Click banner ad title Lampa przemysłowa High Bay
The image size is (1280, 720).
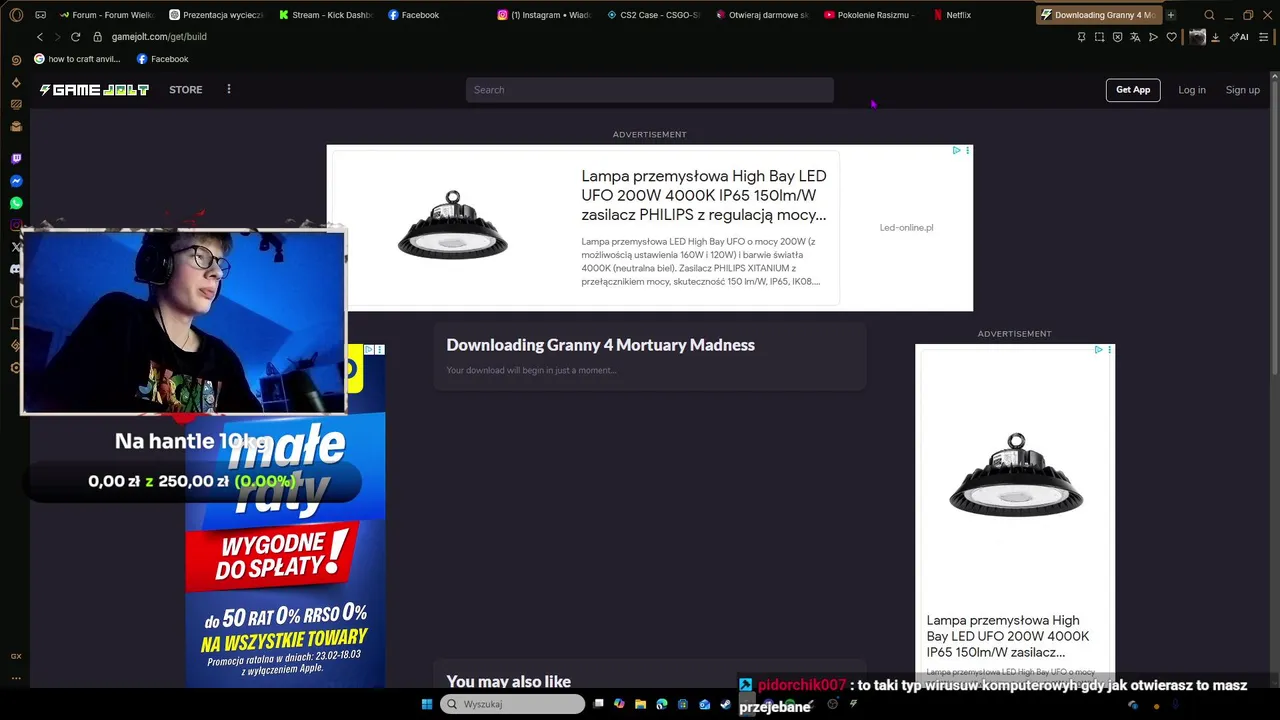pos(704,195)
